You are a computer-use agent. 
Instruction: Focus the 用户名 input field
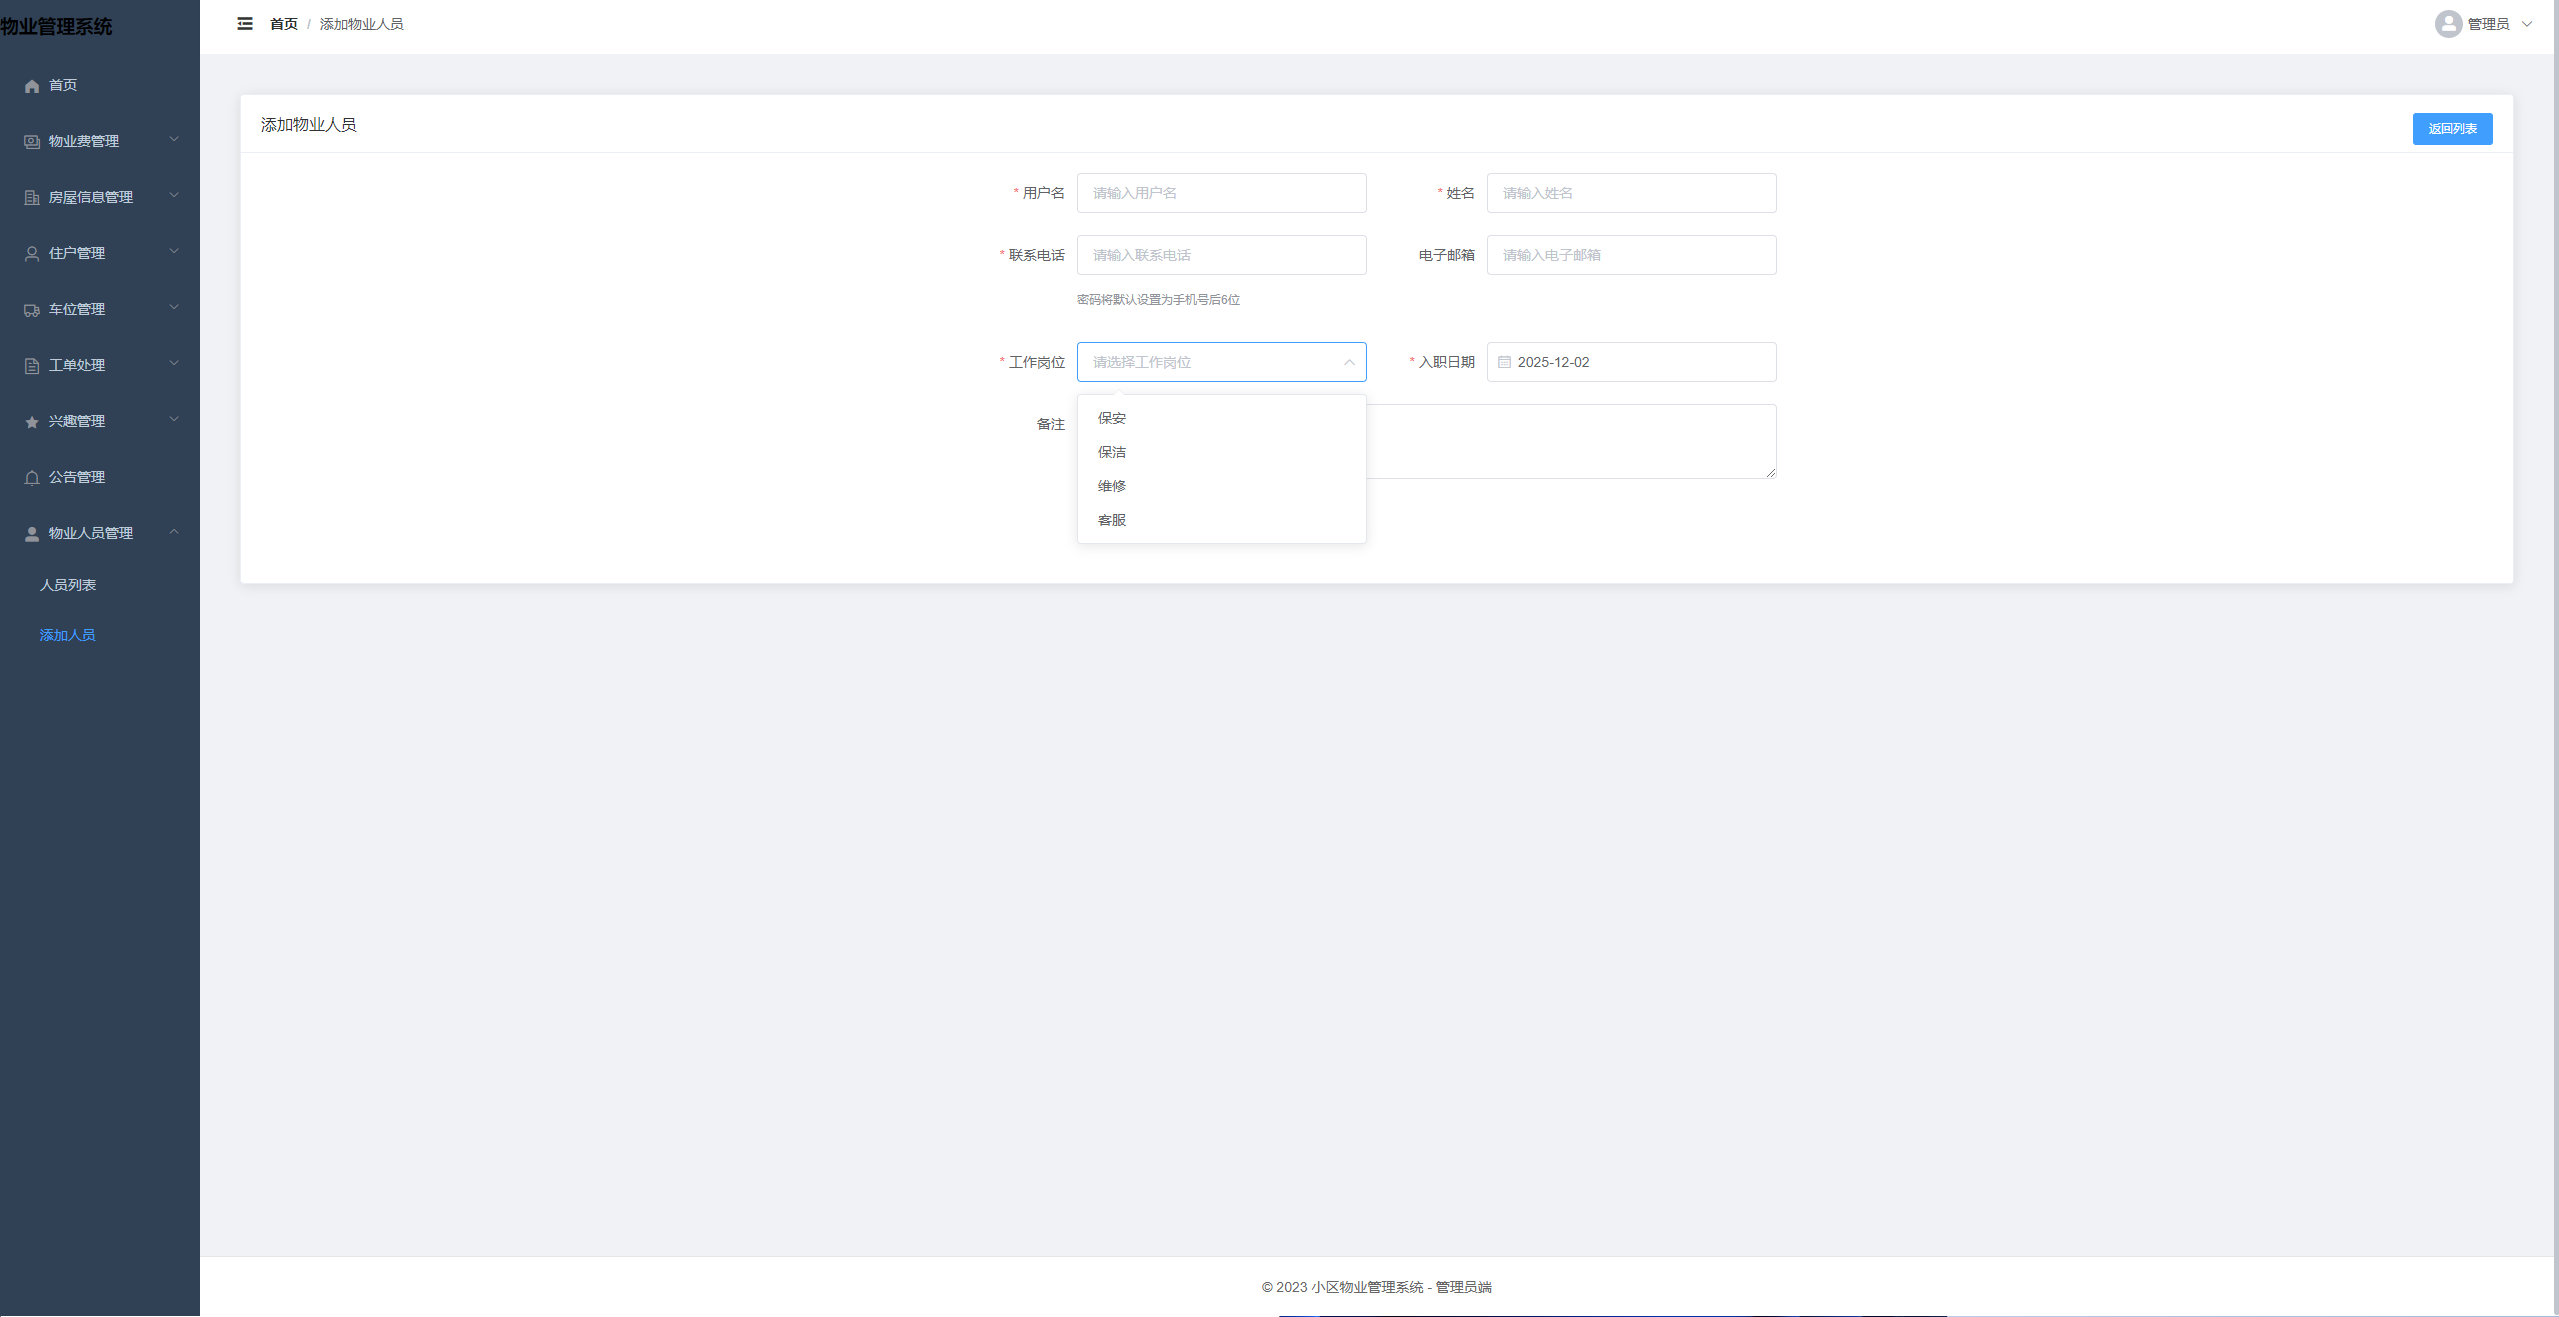(x=1221, y=193)
